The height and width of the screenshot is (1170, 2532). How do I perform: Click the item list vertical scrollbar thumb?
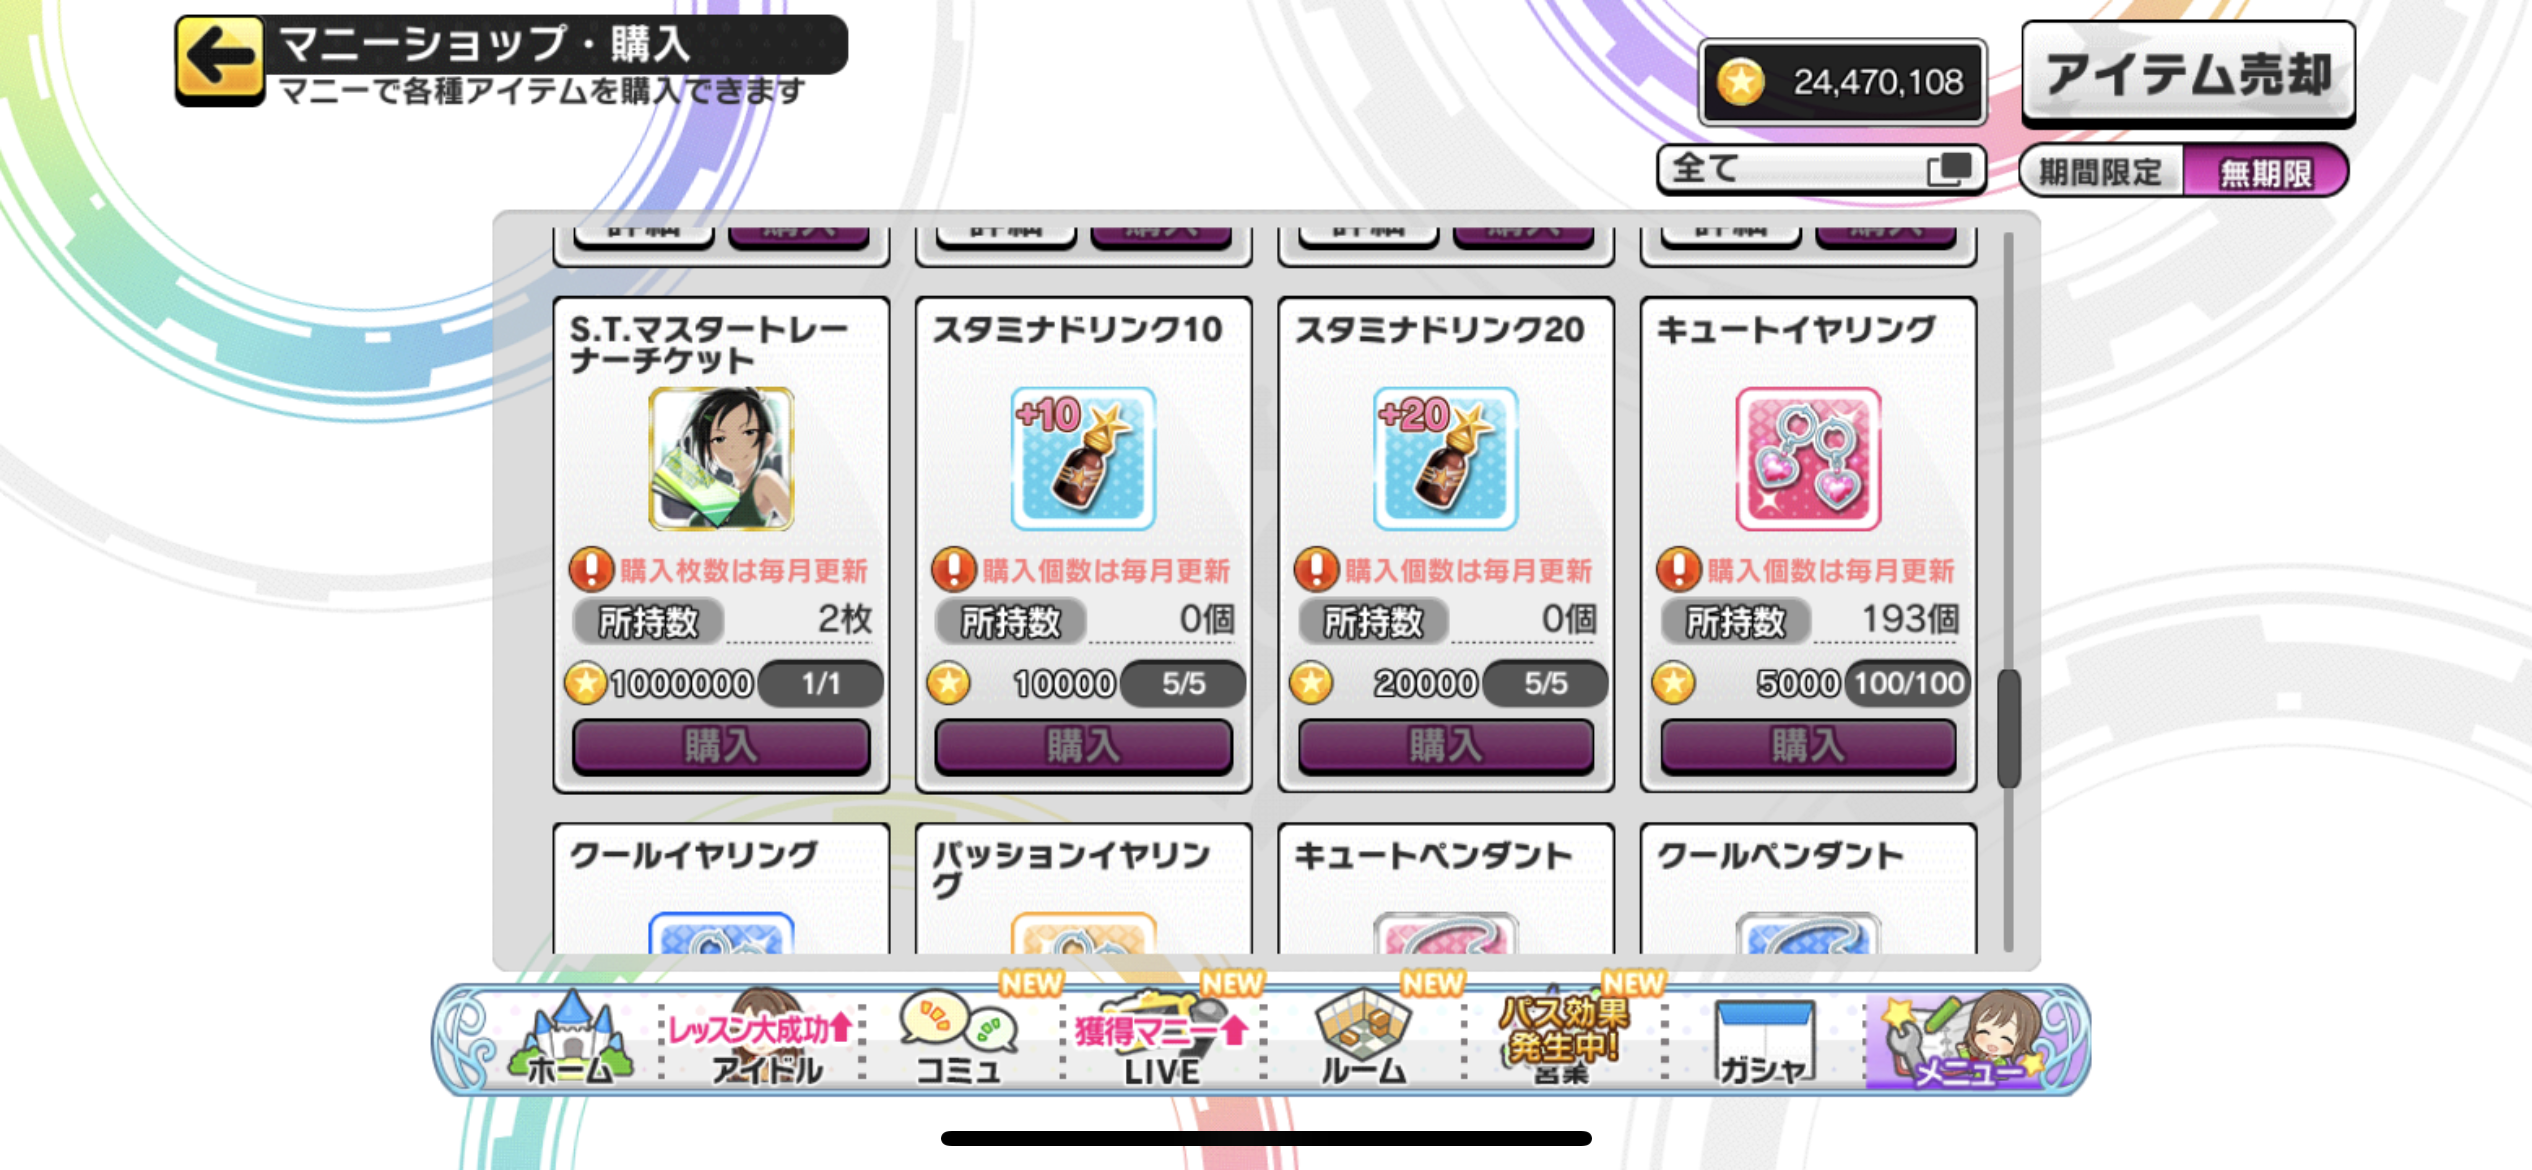coord(2008,728)
